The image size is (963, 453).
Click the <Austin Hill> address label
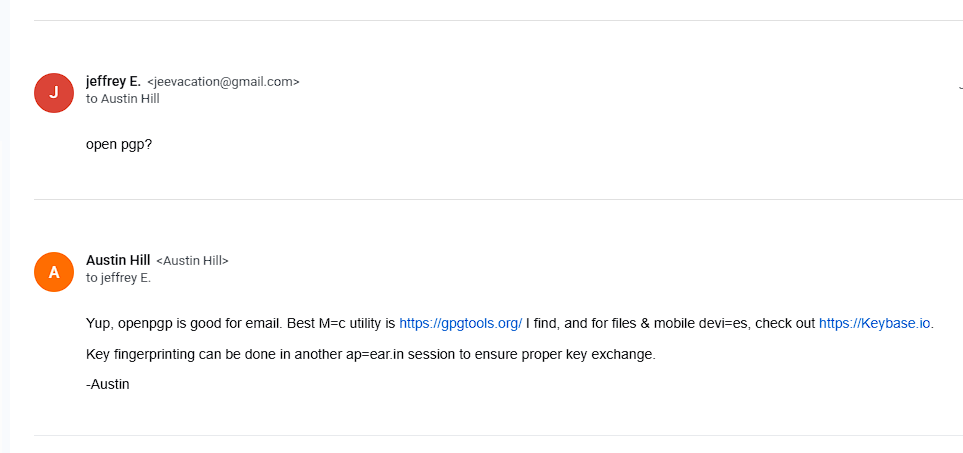tap(192, 261)
